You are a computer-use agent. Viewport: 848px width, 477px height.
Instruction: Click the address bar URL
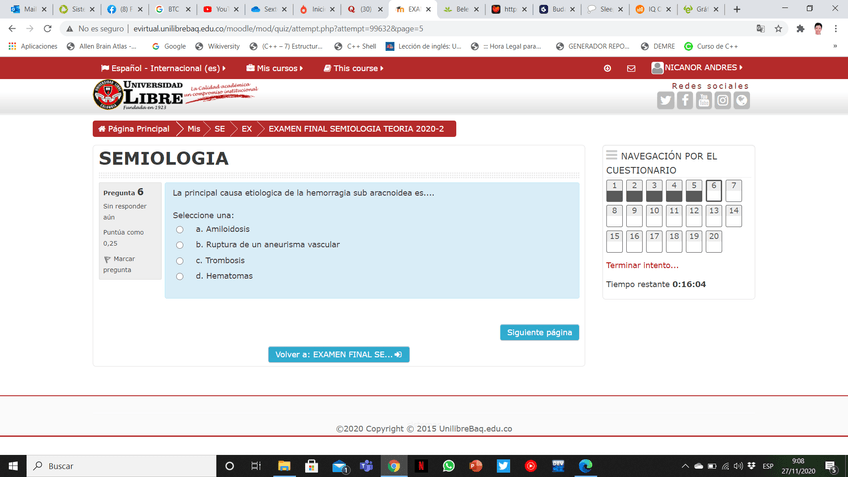click(x=278, y=29)
